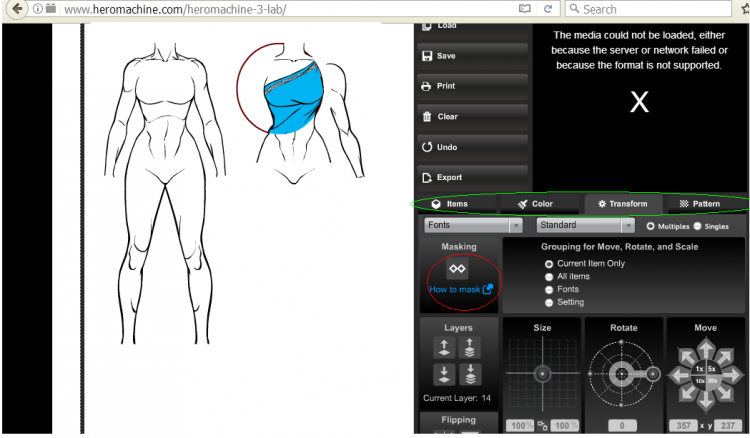Click the size link-proportions icon
This screenshot has width=750, height=438.
click(541, 427)
